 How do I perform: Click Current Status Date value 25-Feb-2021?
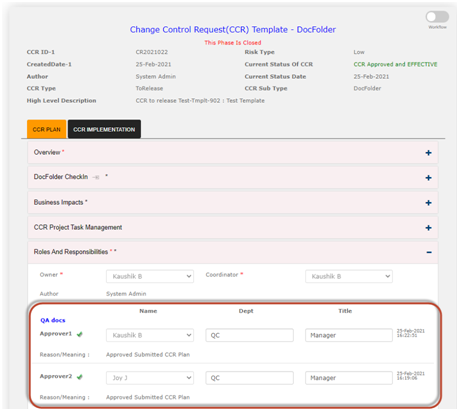(371, 77)
